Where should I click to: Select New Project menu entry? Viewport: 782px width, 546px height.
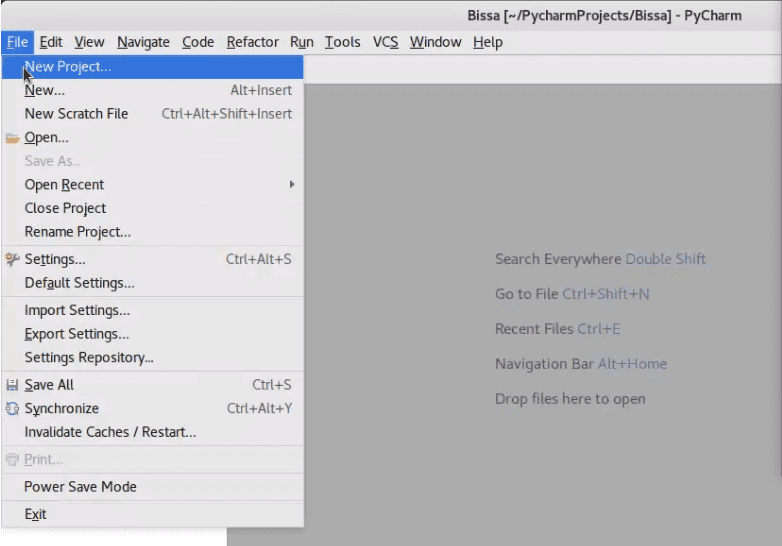pos(152,67)
